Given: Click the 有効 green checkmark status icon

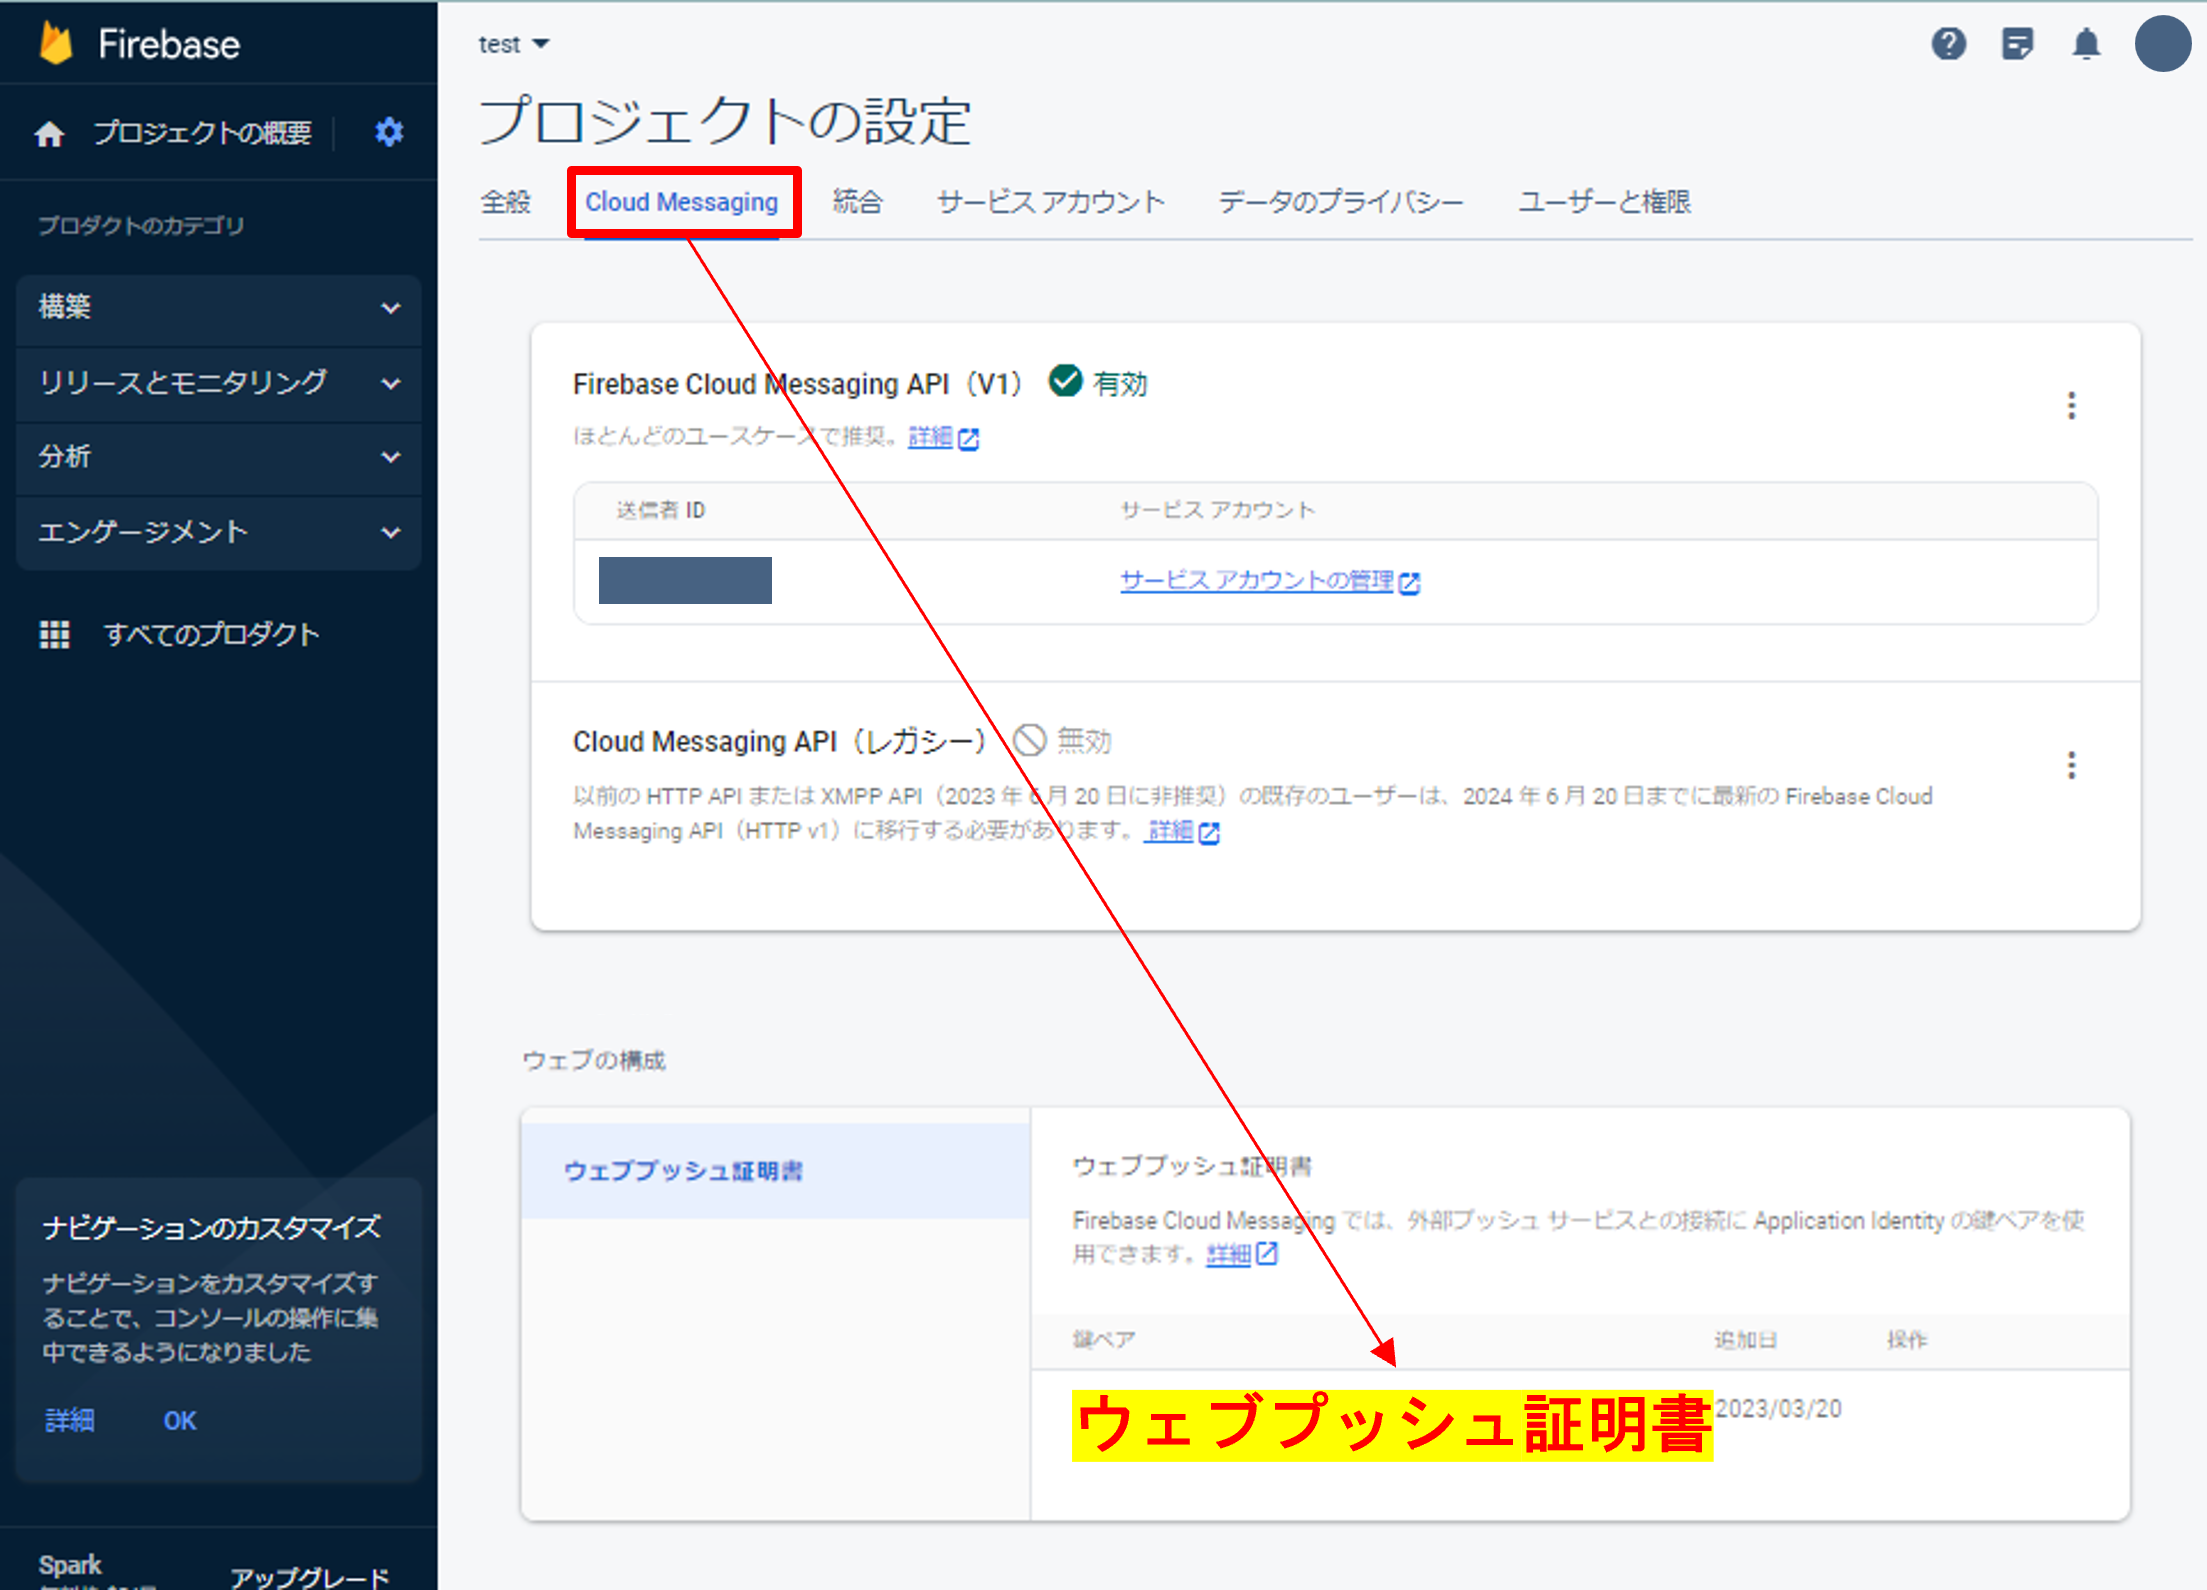Looking at the screenshot, I should tap(1065, 381).
